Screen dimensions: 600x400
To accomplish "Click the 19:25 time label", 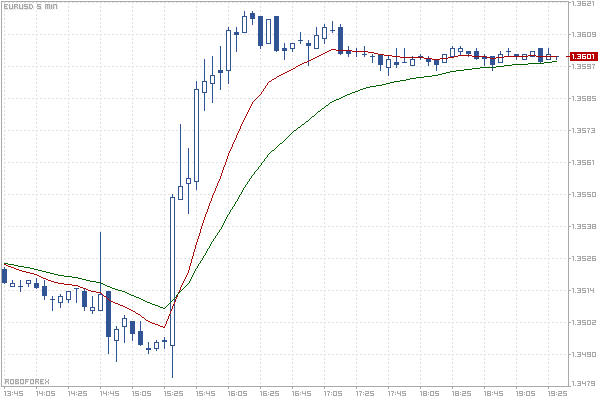I will tap(557, 393).
